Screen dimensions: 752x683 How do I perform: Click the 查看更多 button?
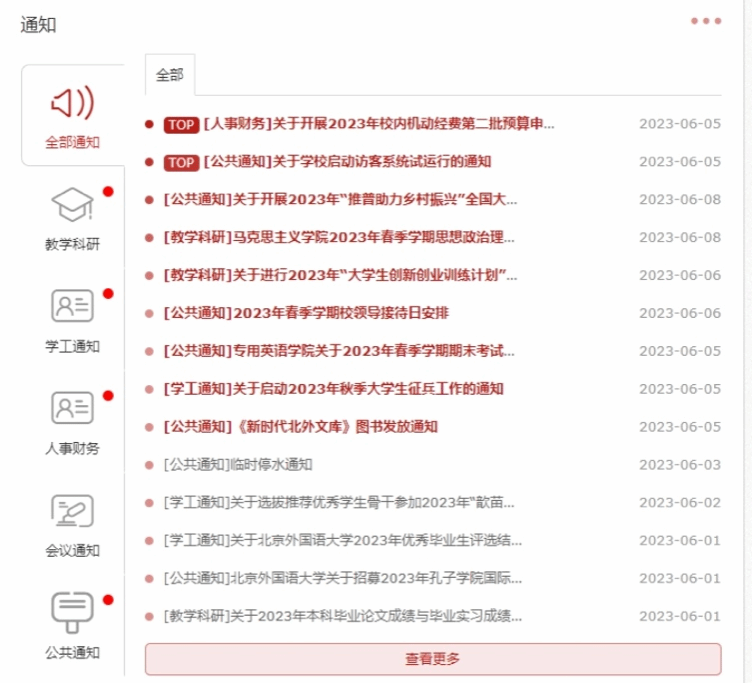click(432, 659)
